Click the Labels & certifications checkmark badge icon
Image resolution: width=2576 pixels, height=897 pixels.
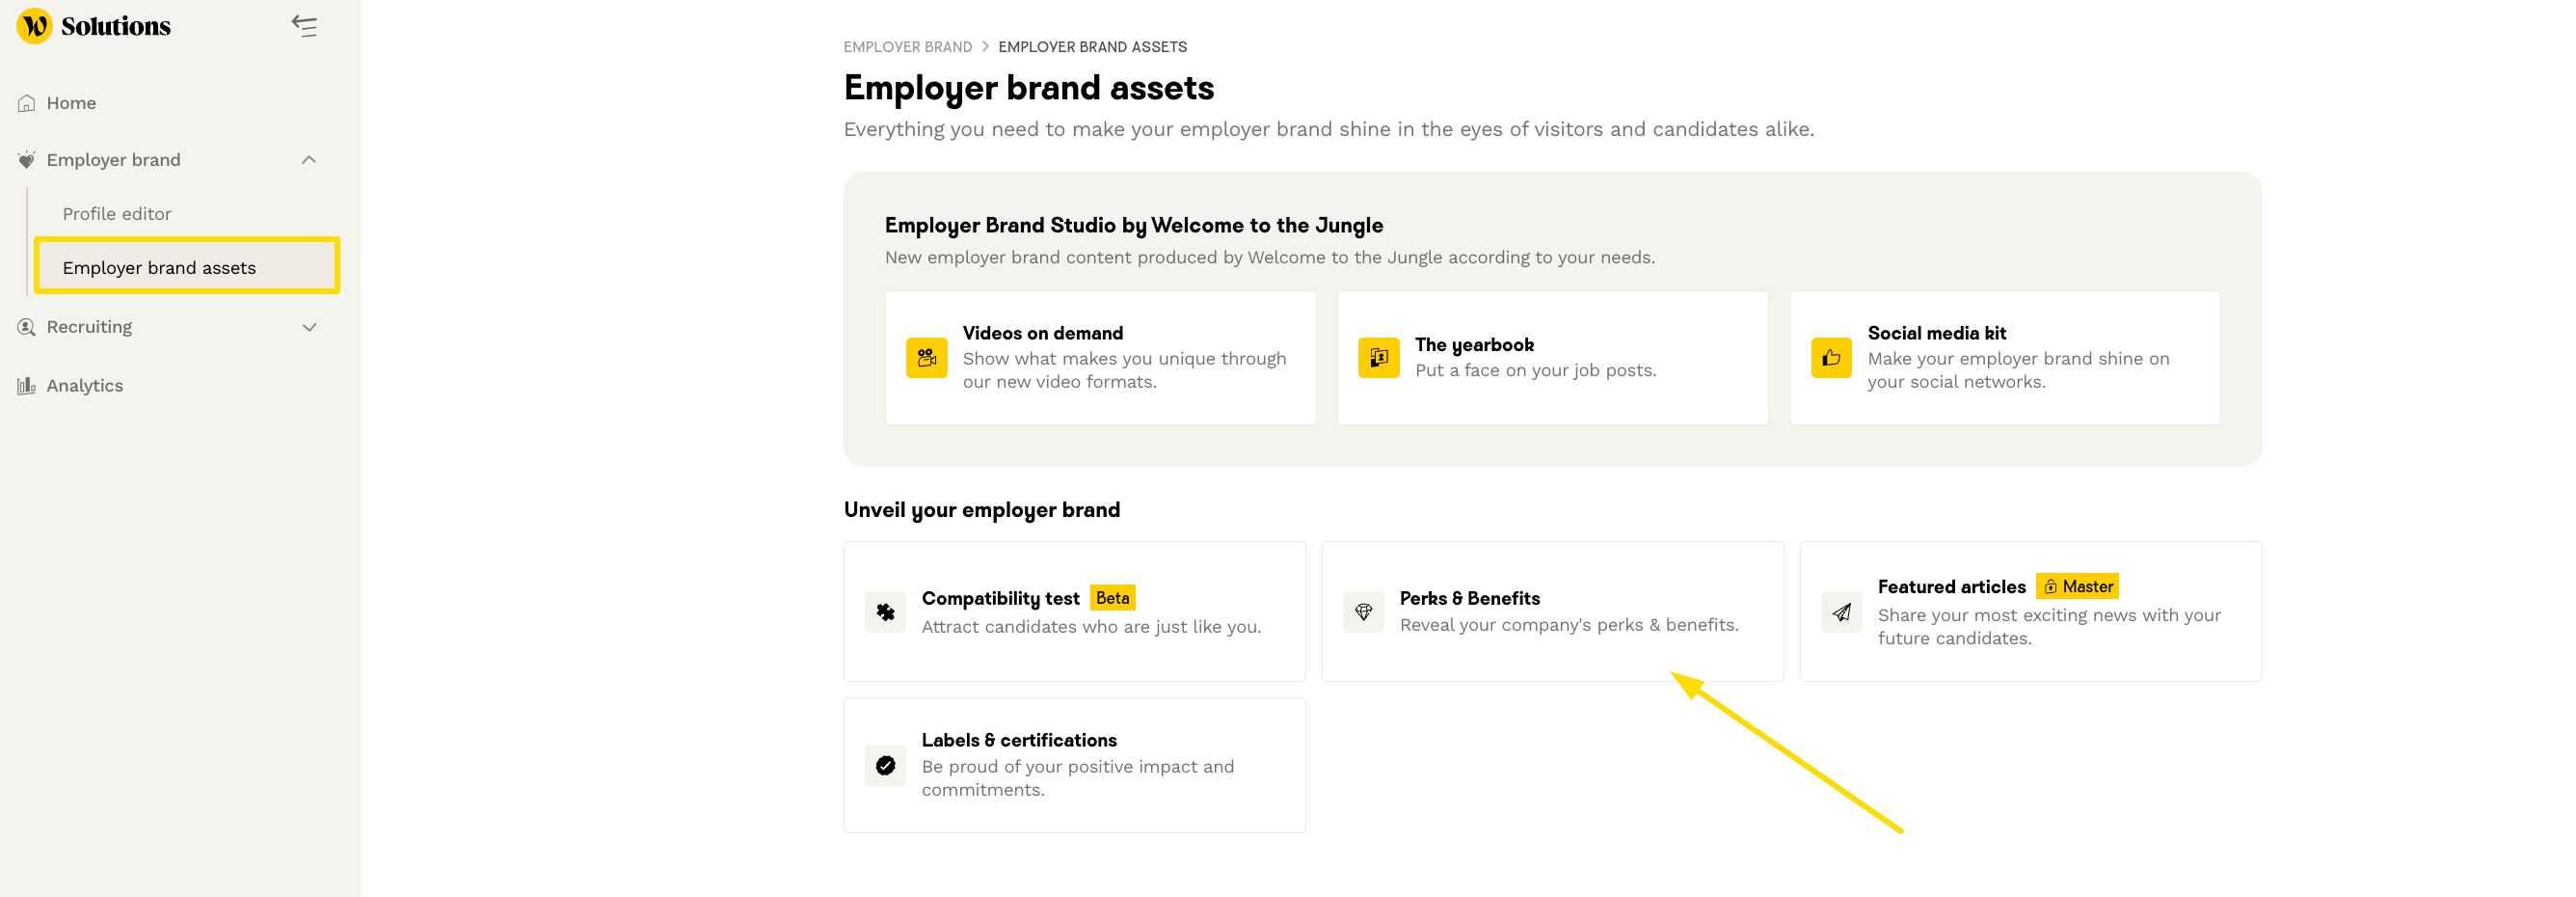(885, 766)
